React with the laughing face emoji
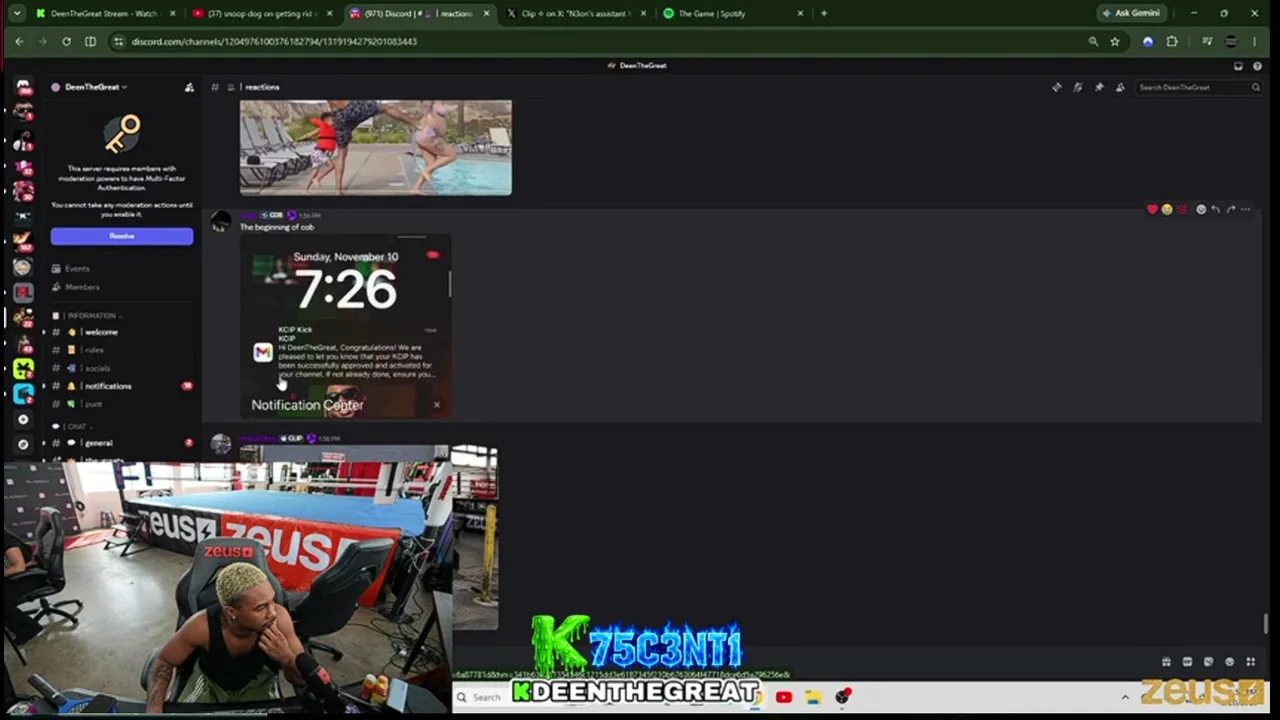The height and width of the screenshot is (720, 1280). pos(1166,209)
